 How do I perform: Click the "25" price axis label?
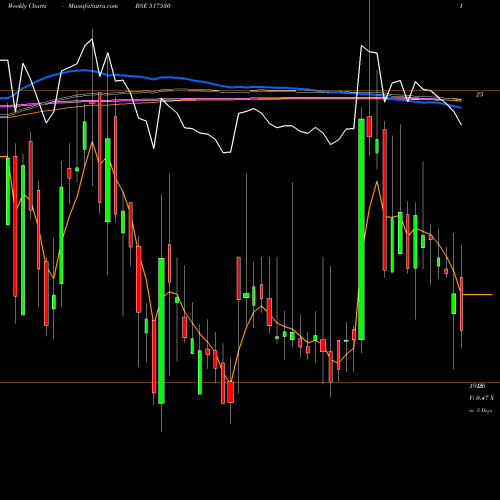(479, 95)
